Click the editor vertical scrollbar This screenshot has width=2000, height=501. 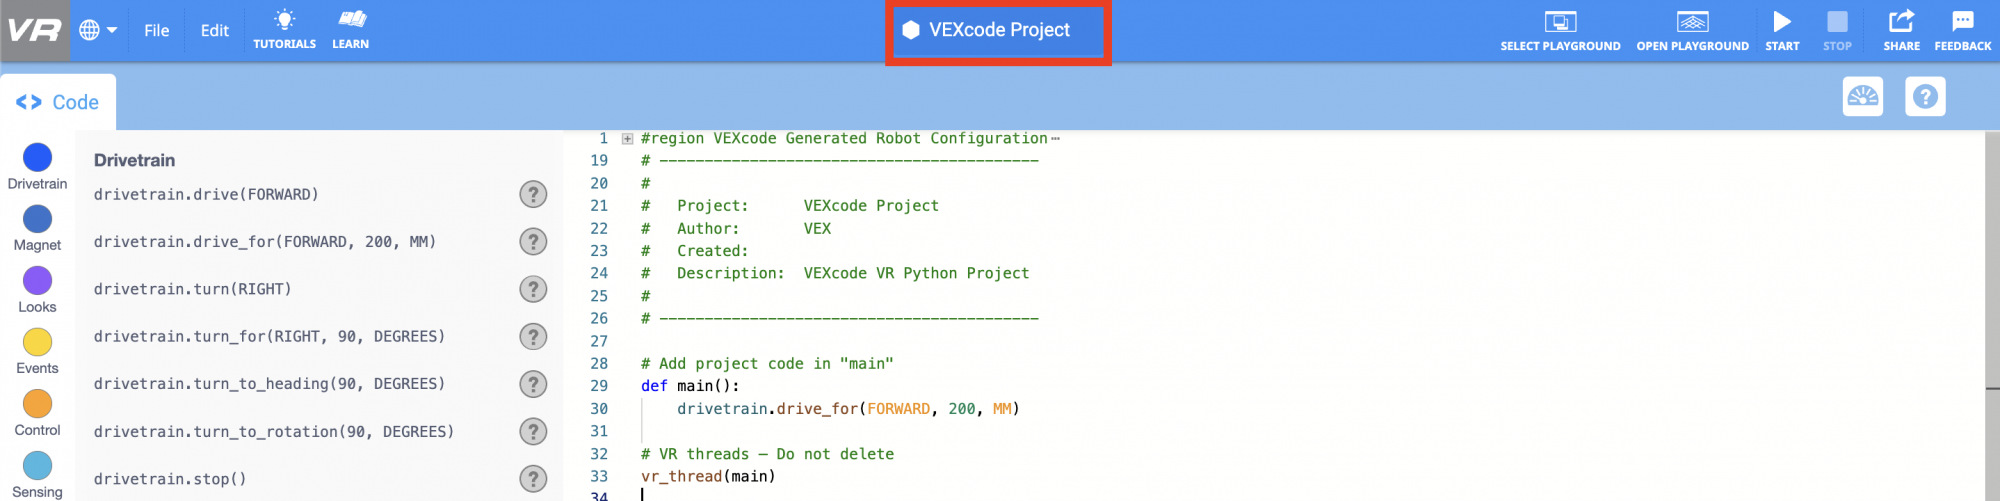click(1992, 315)
